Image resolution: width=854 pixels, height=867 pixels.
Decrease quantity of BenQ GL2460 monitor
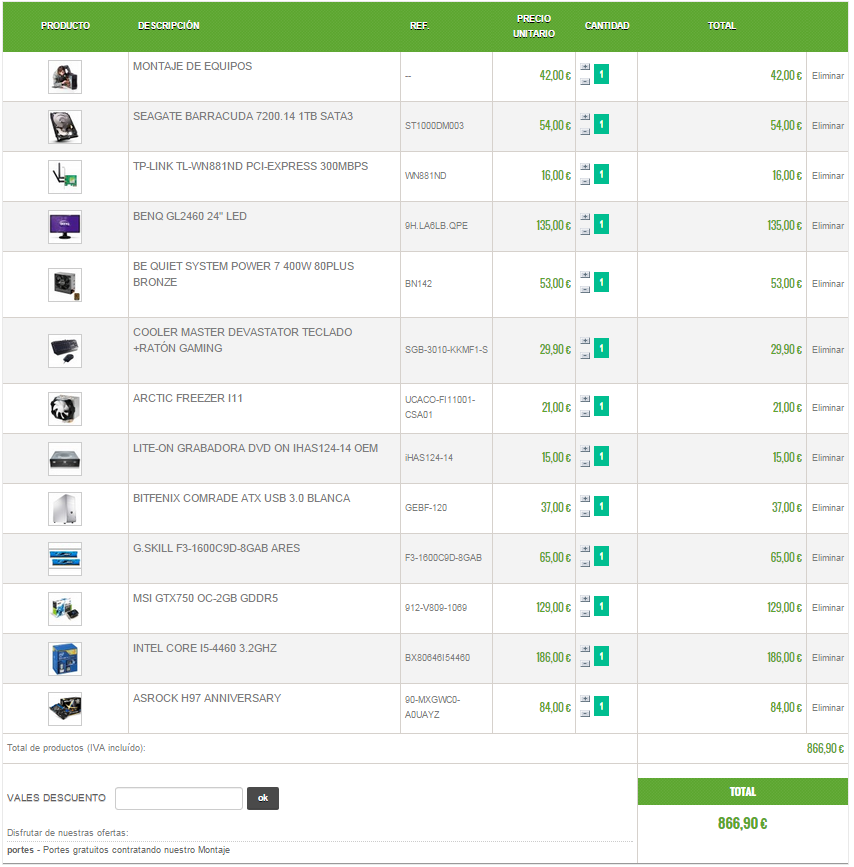(x=585, y=232)
